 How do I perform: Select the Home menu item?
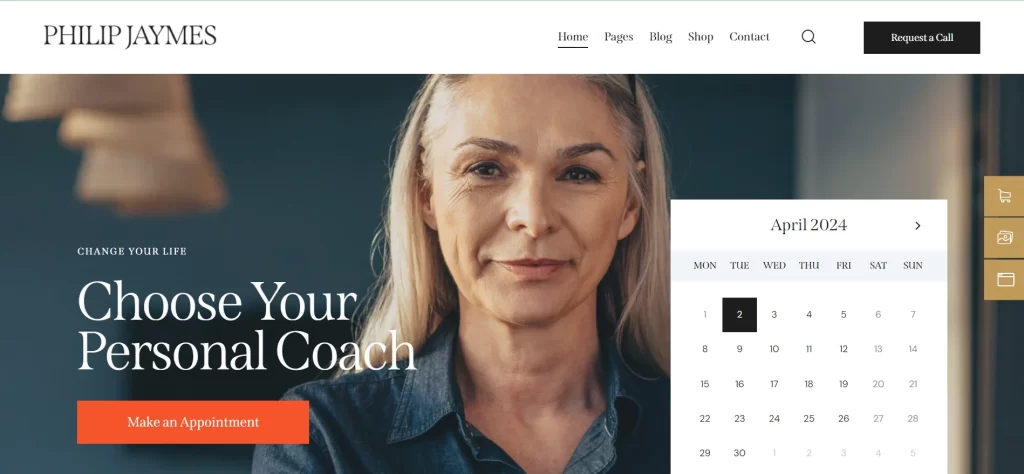coord(573,37)
